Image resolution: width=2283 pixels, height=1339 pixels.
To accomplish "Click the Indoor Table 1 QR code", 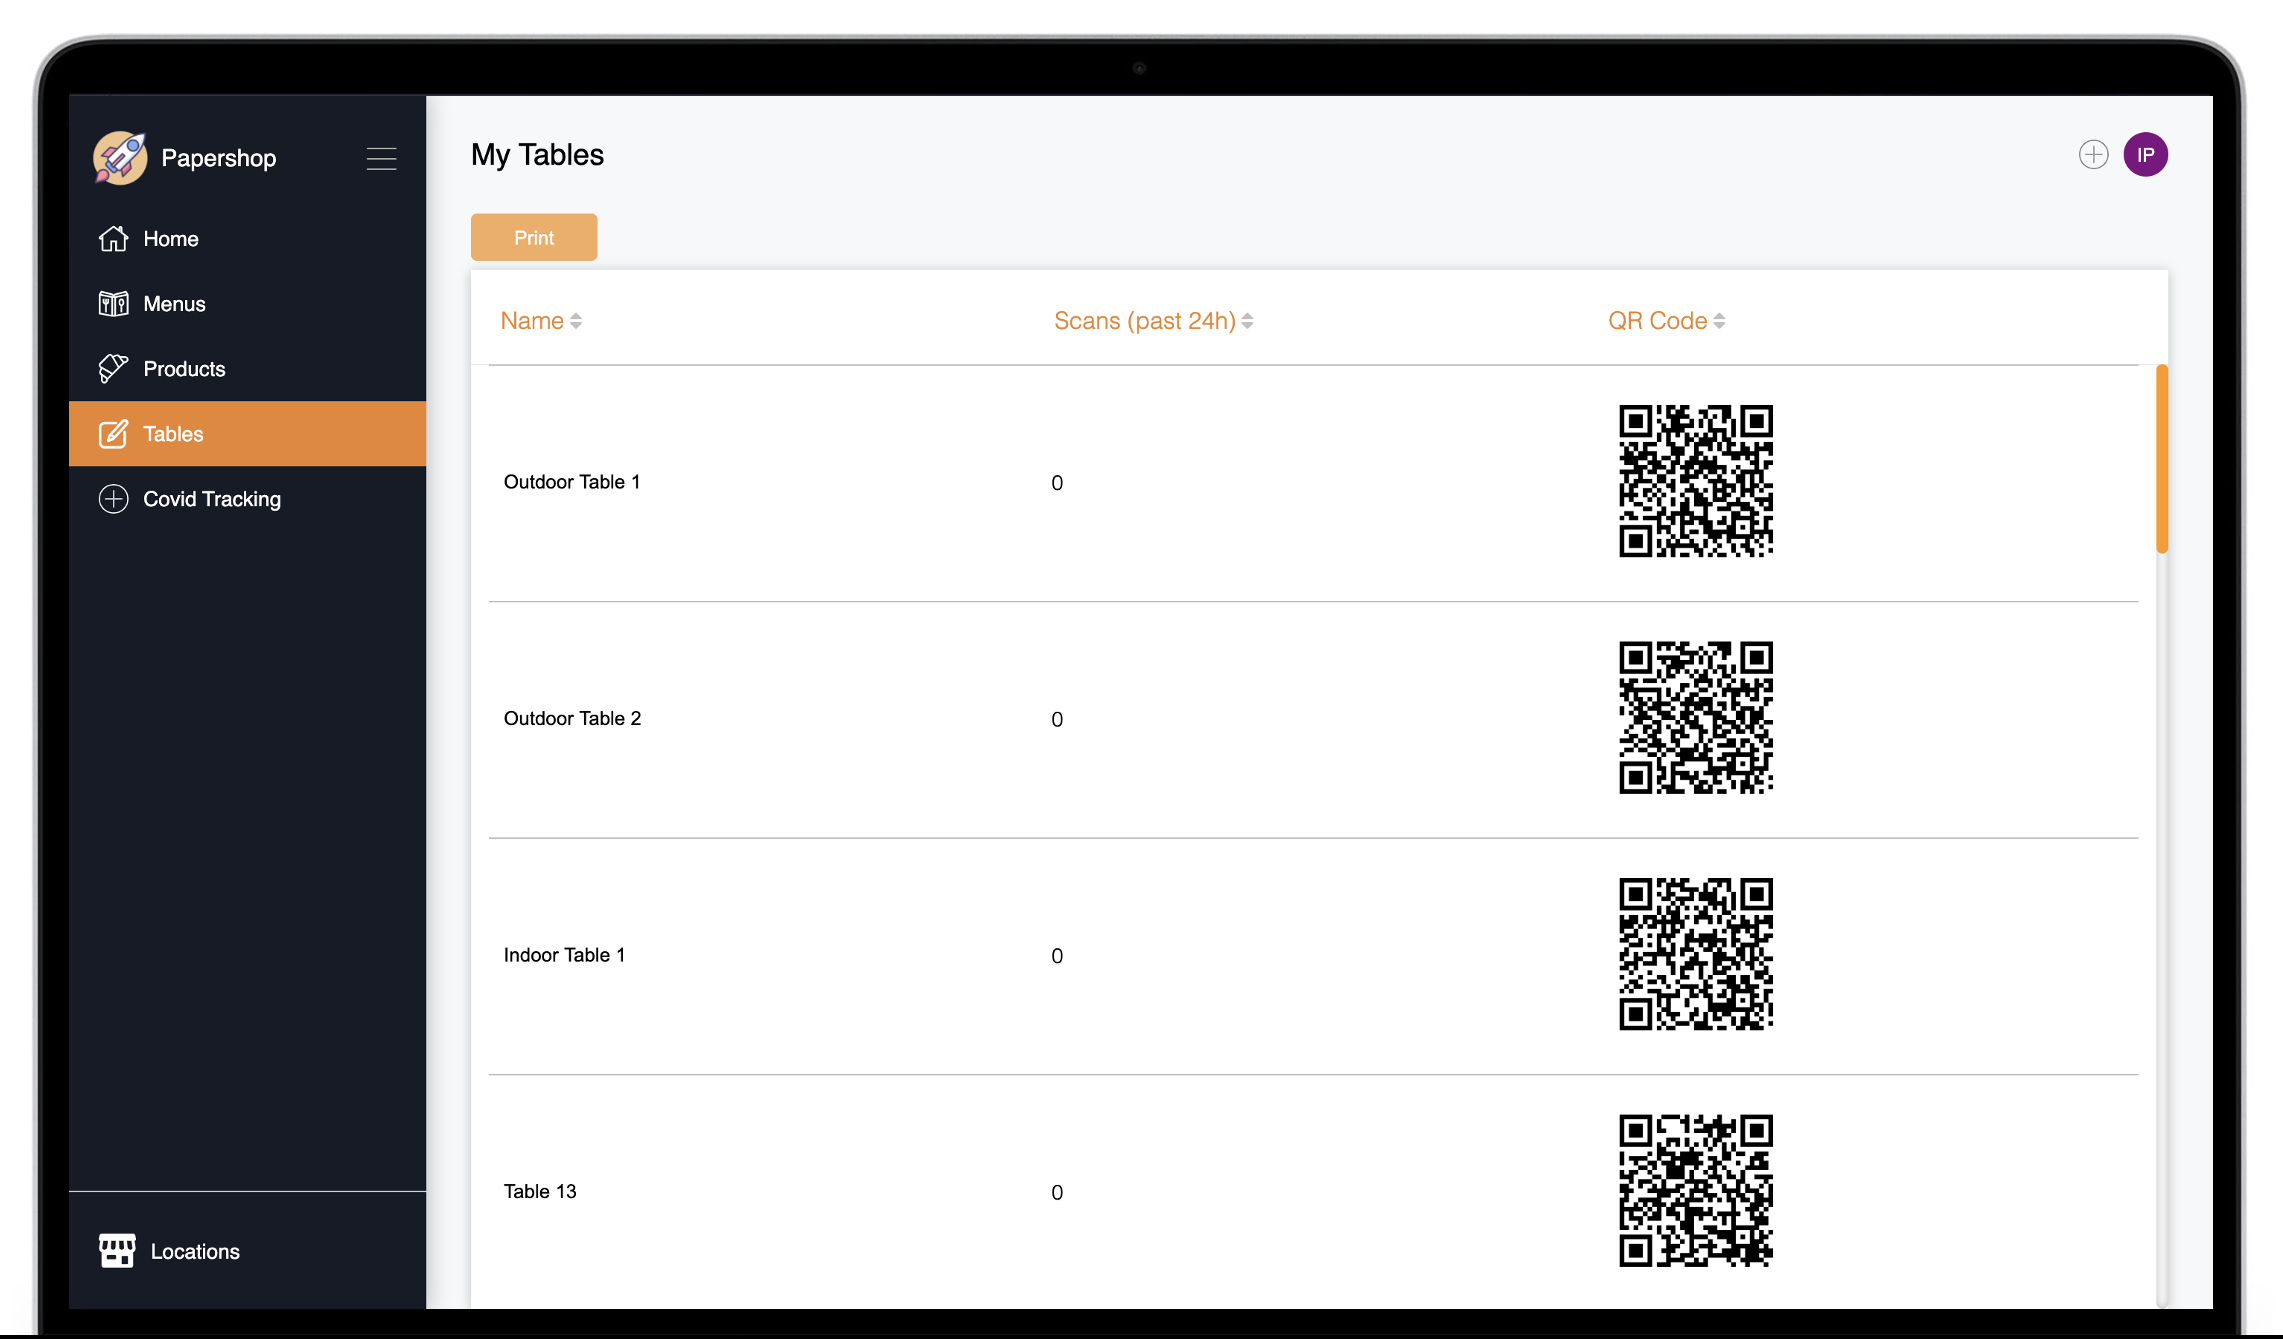I will [x=1695, y=954].
